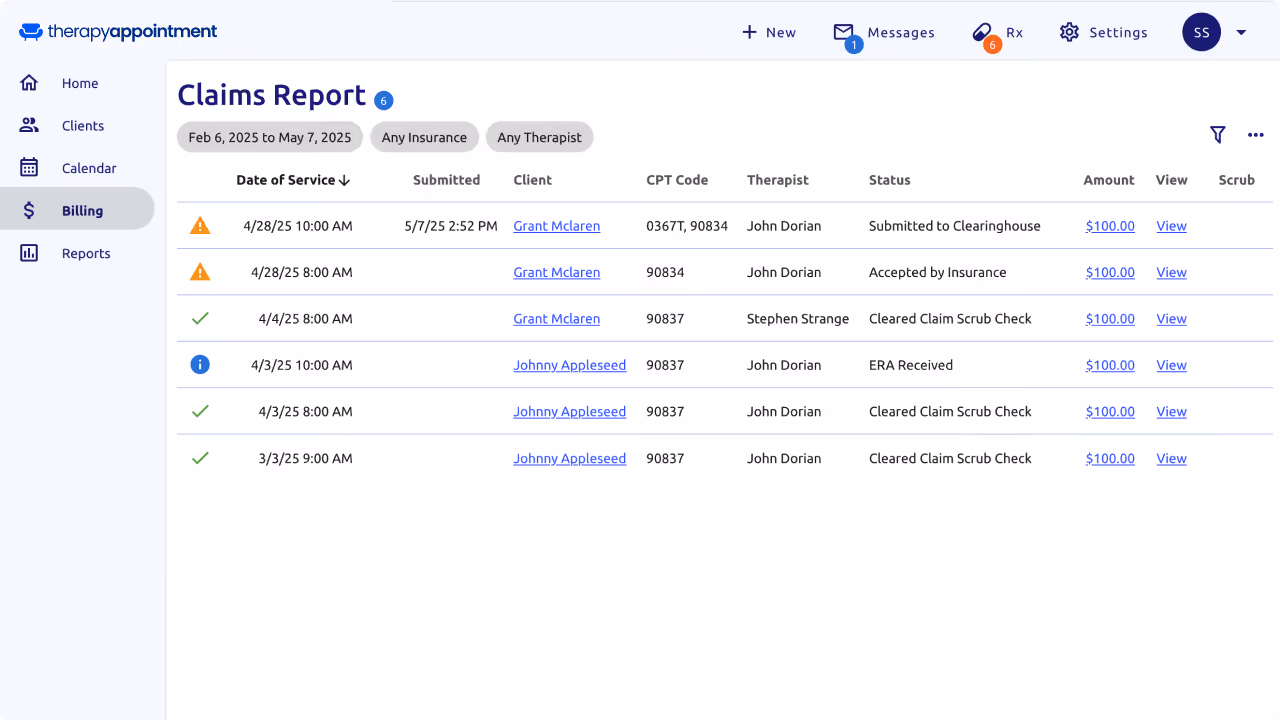This screenshot has width=1280, height=720.
Task: Click $100.00 amount in 4/4/25 8:00 AM row
Action: click(1110, 319)
